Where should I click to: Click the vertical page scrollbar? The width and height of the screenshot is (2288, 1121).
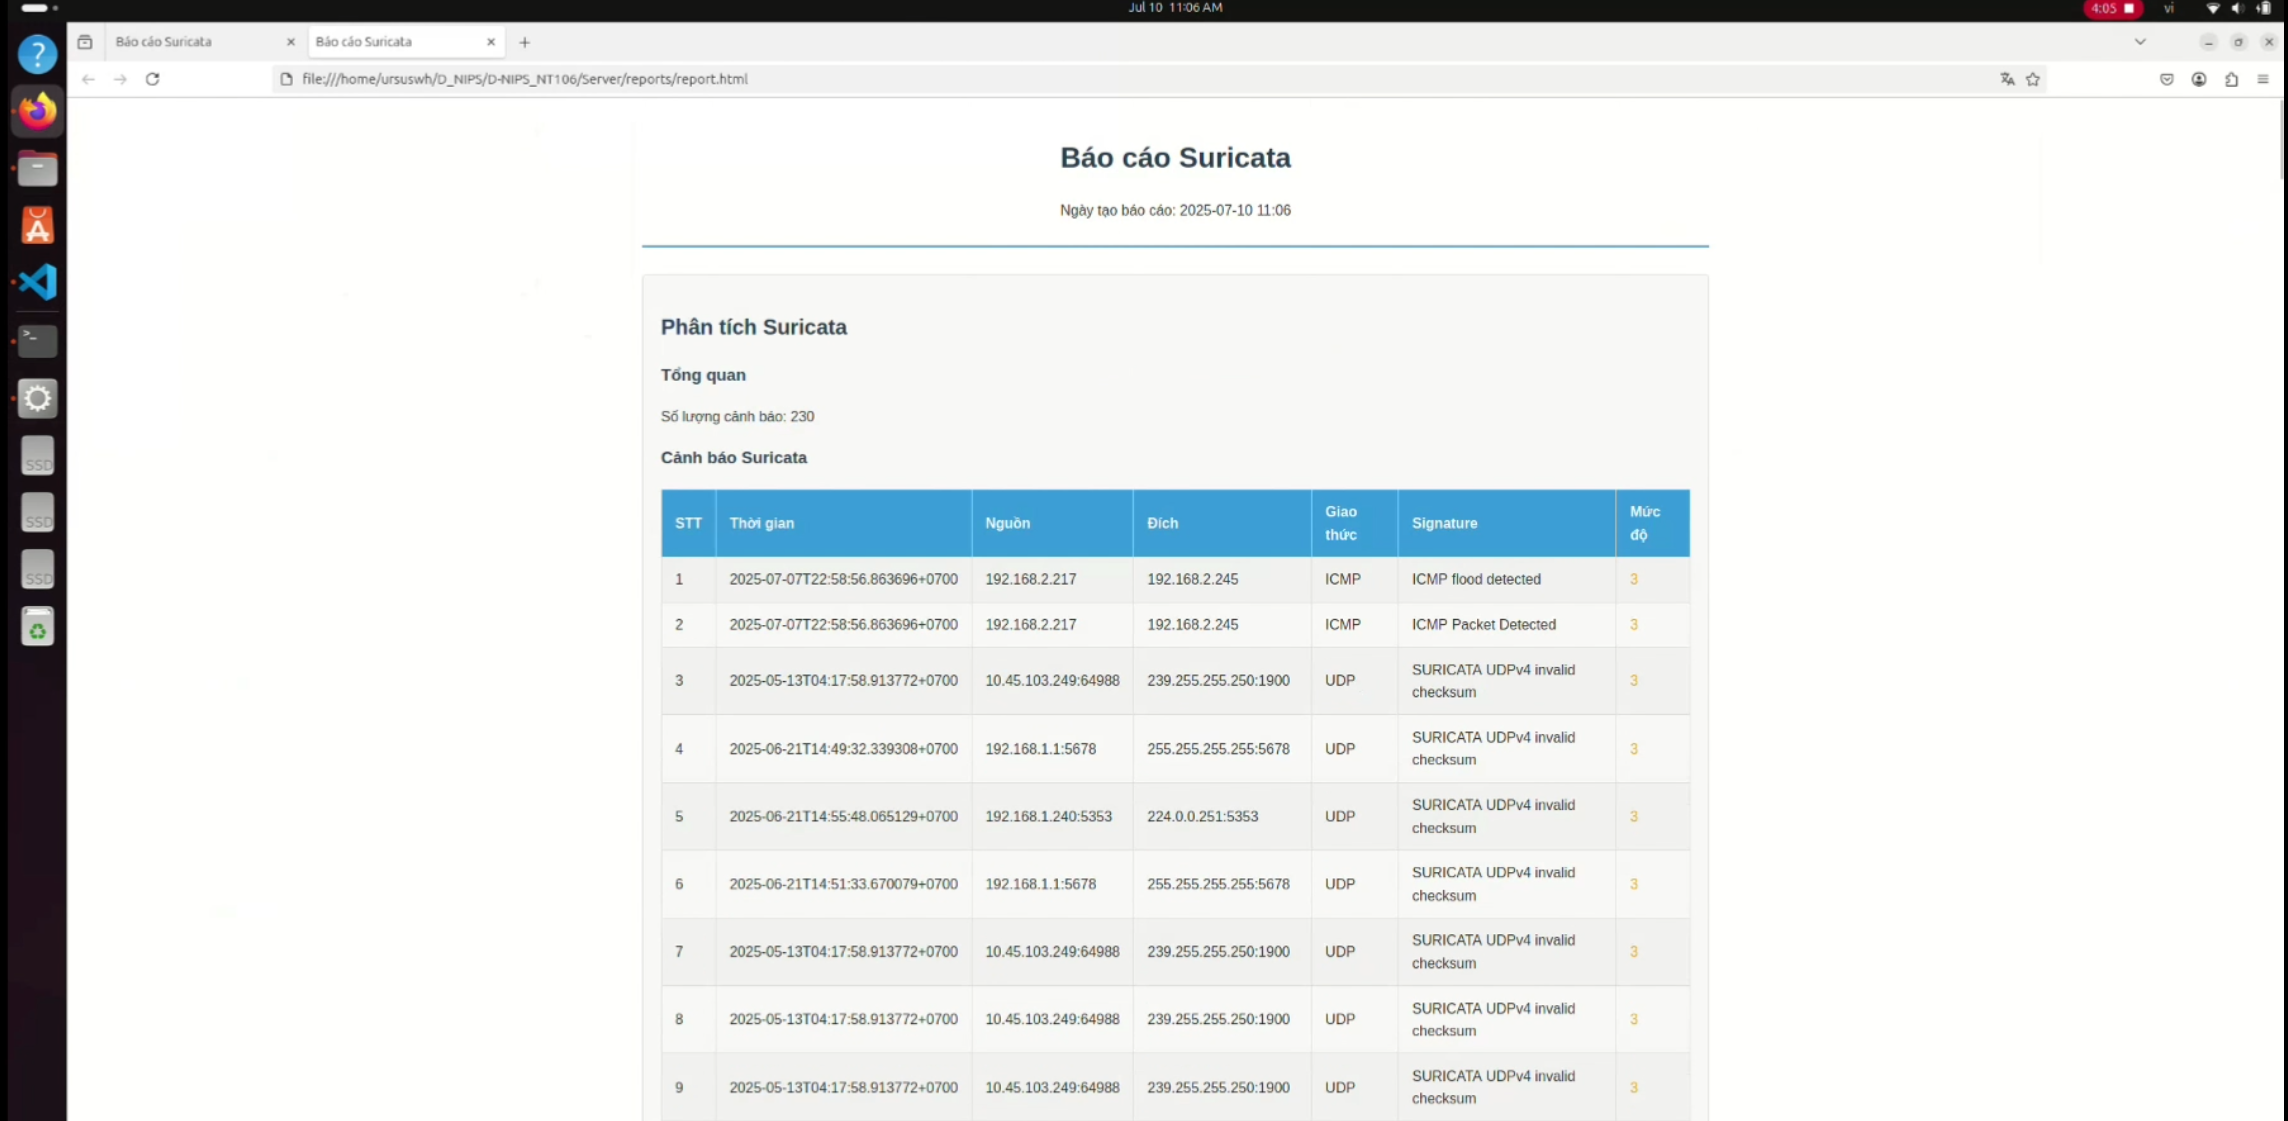tap(2282, 139)
